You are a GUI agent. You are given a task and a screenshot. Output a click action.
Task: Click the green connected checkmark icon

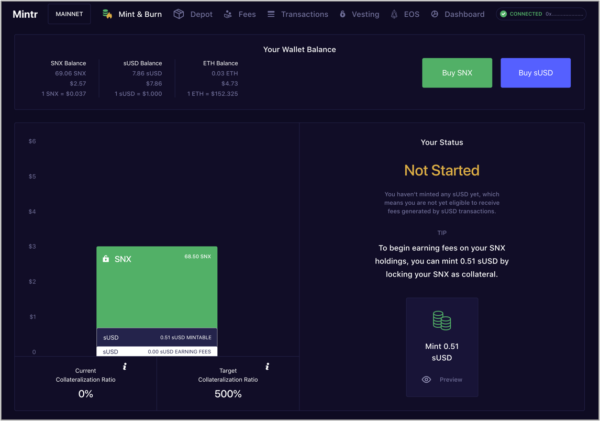[x=504, y=14]
